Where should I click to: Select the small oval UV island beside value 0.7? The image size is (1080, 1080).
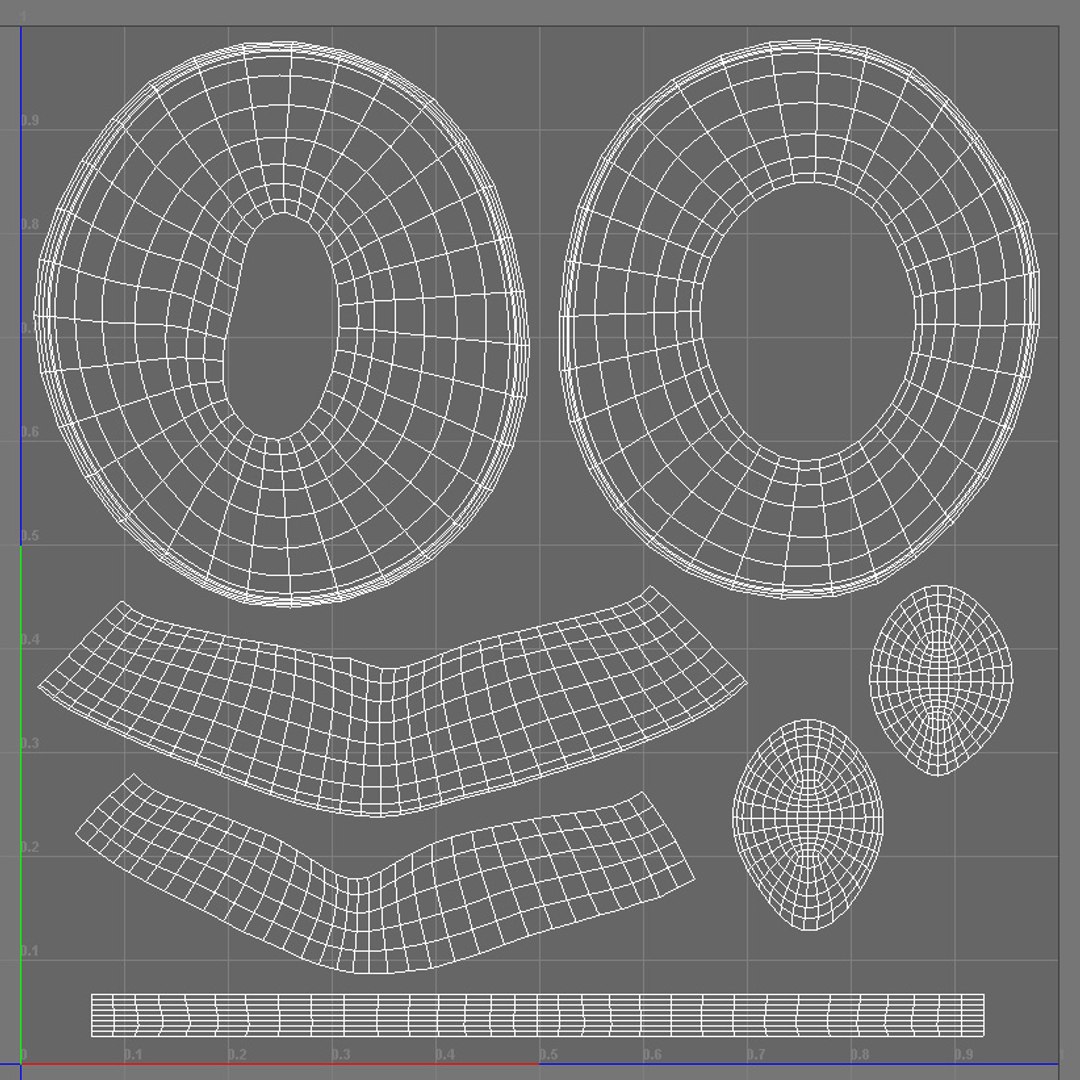coord(808,824)
